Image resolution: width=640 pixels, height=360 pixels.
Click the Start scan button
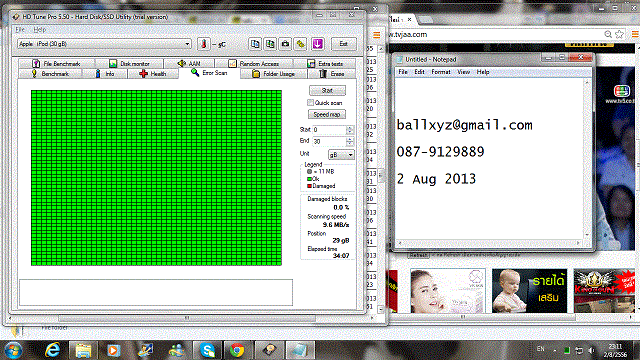tap(327, 90)
